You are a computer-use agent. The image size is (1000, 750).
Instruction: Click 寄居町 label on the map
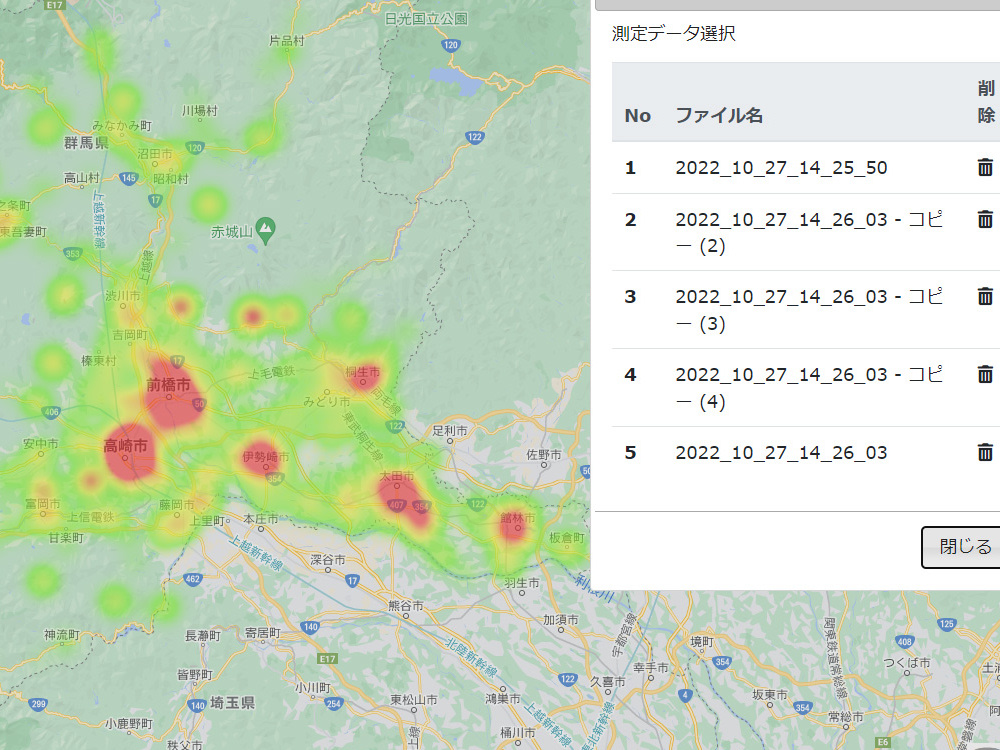click(x=263, y=632)
